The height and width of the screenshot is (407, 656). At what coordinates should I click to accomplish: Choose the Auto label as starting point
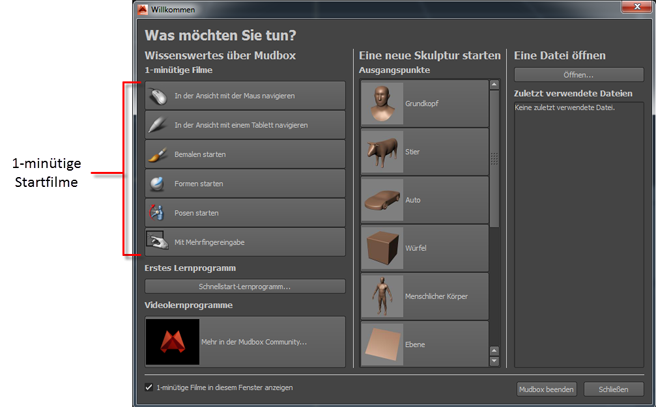[413, 200]
